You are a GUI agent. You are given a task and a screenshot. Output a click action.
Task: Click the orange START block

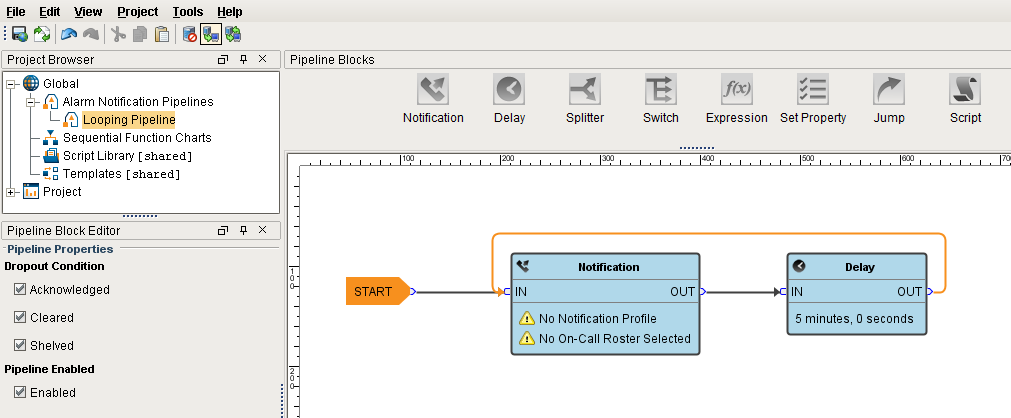(378, 291)
